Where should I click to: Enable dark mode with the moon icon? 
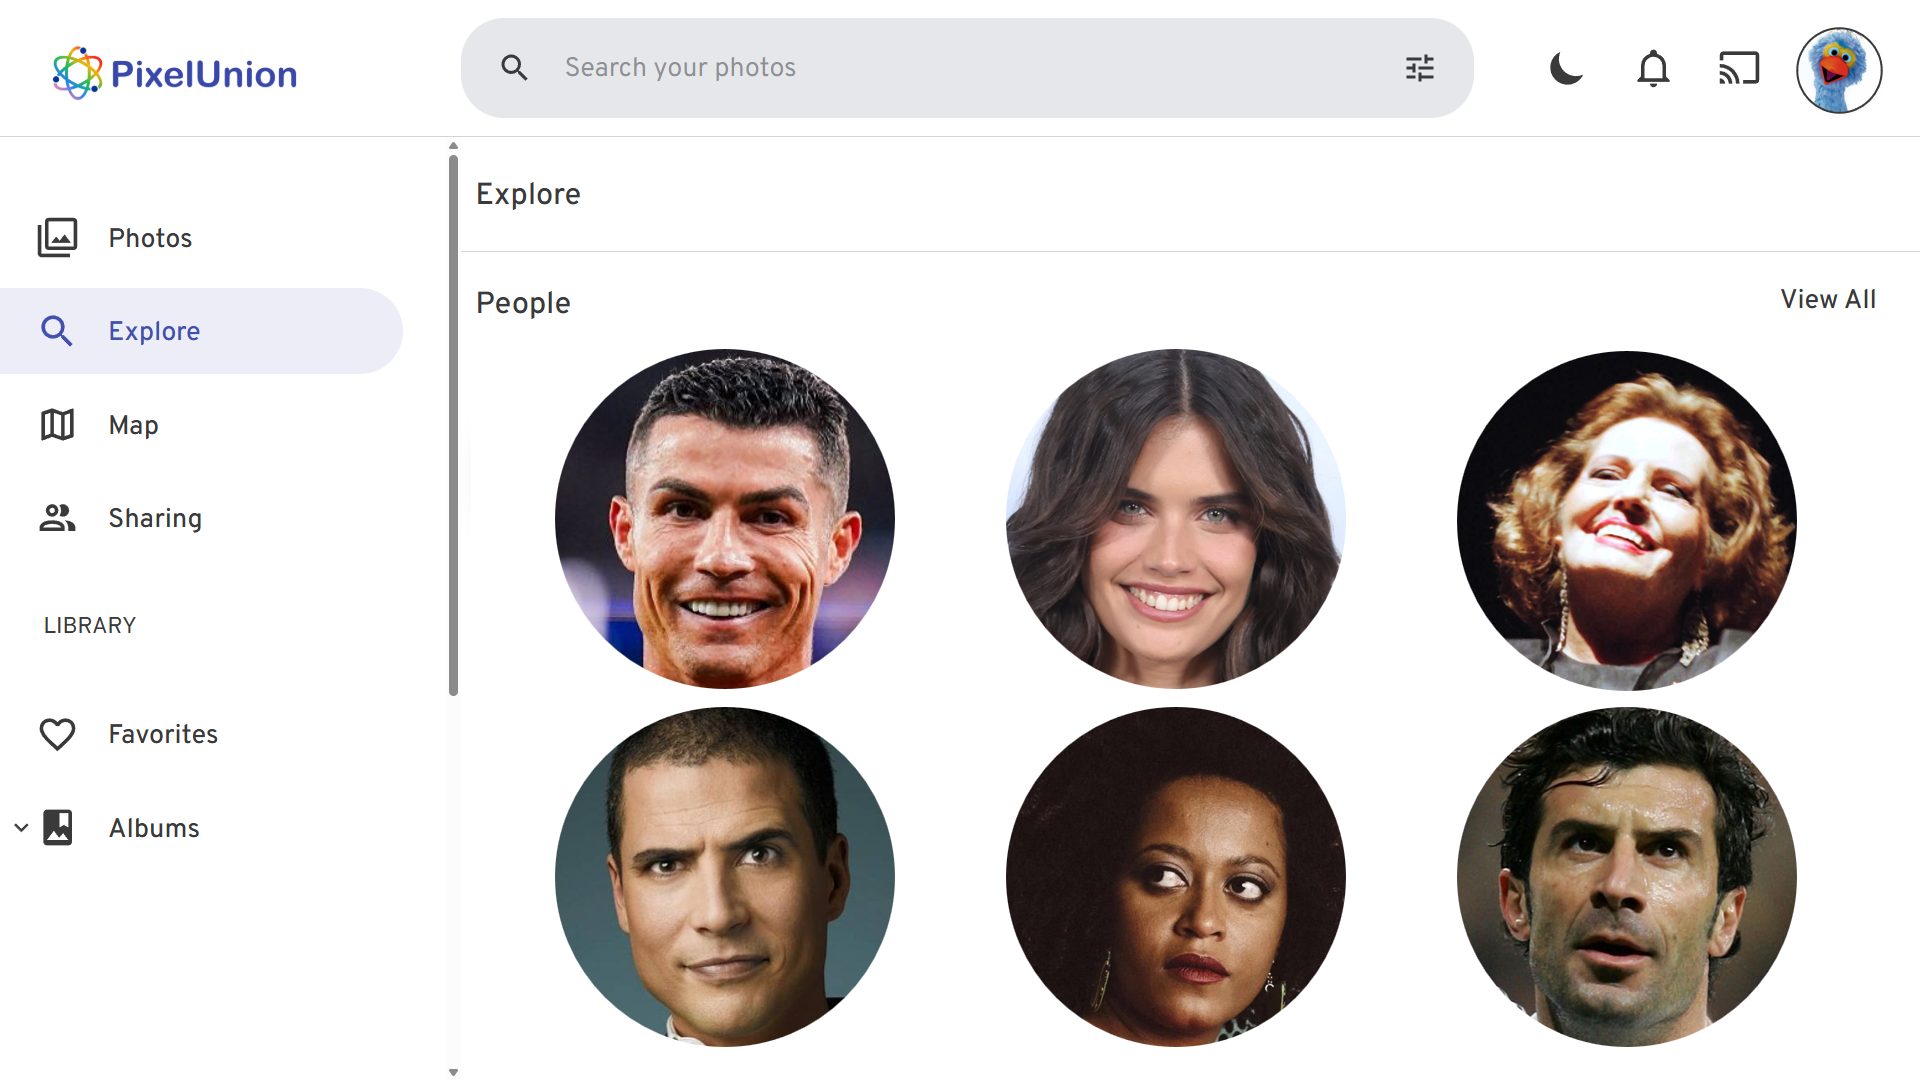point(1565,69)
